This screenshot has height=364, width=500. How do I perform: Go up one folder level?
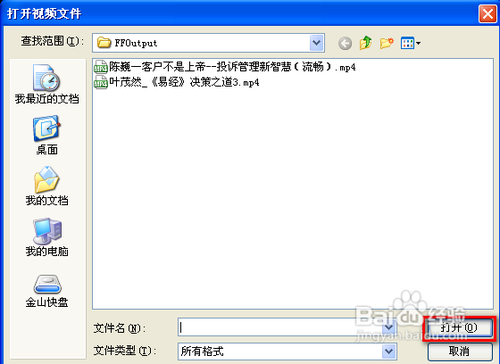(x=366, y=43)
